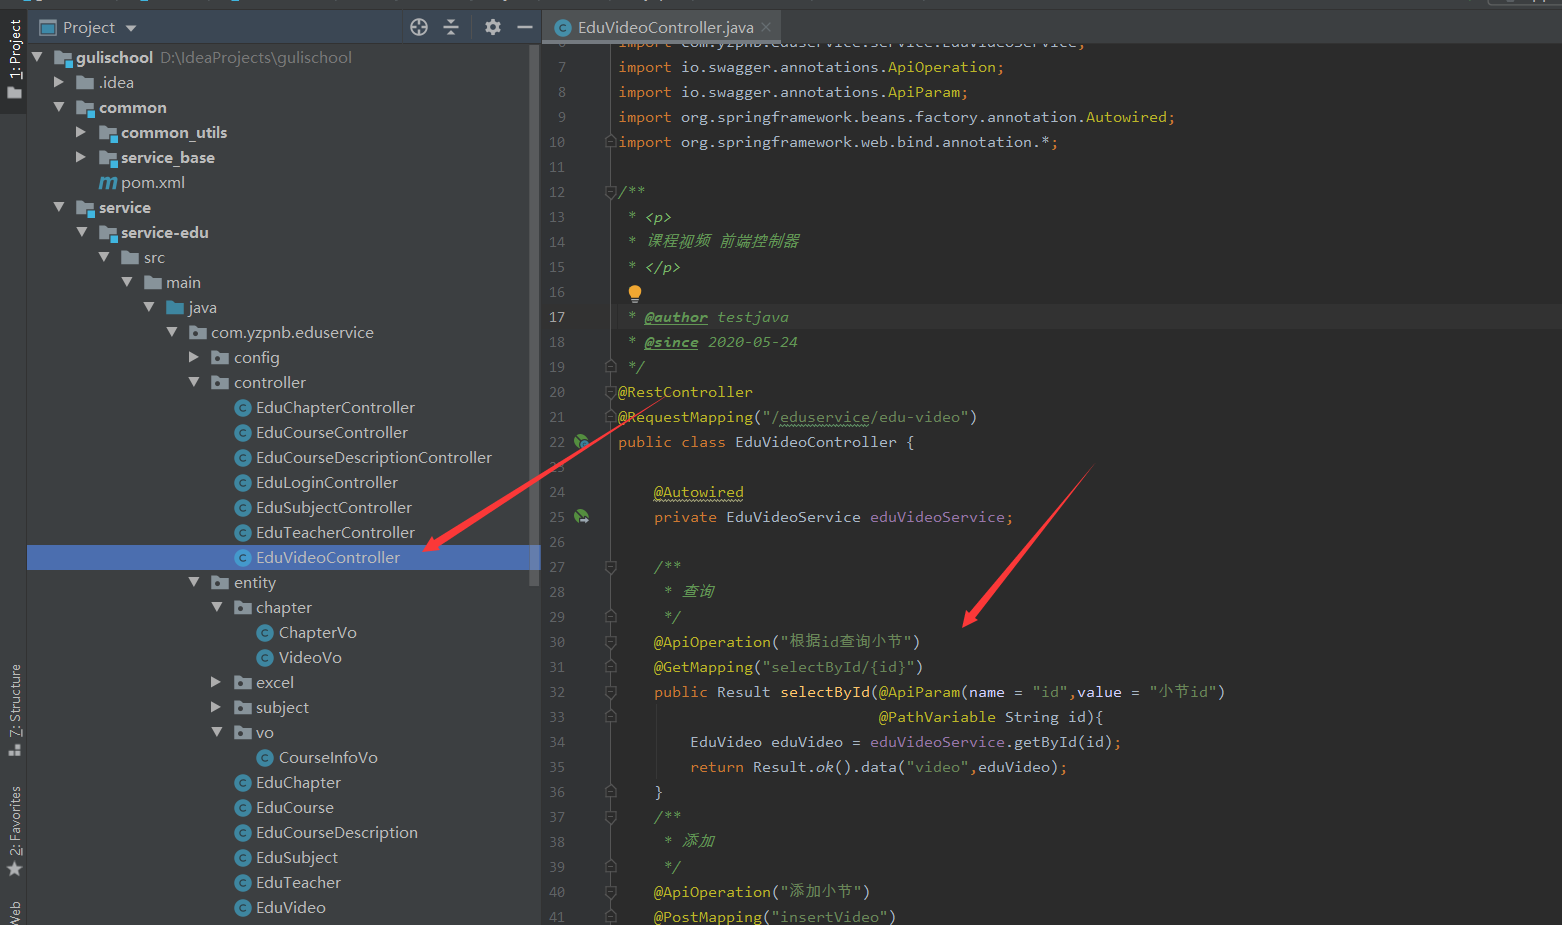Open CourseInfoVo class
Screen dimensions: 1562x925
(328, 757)
